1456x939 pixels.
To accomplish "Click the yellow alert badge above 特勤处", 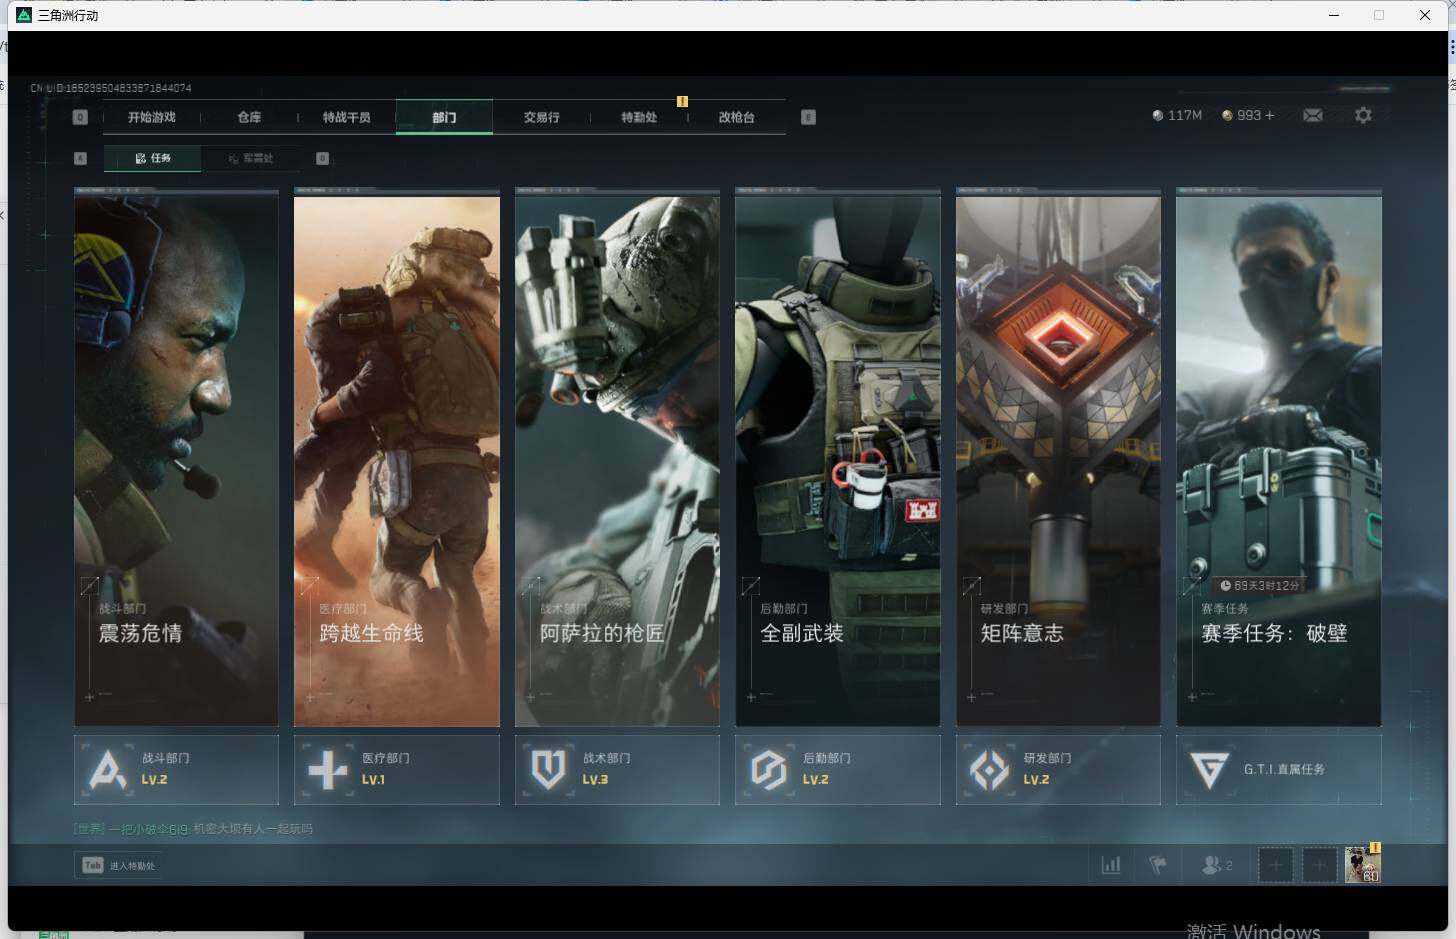I will coord(682,101).
